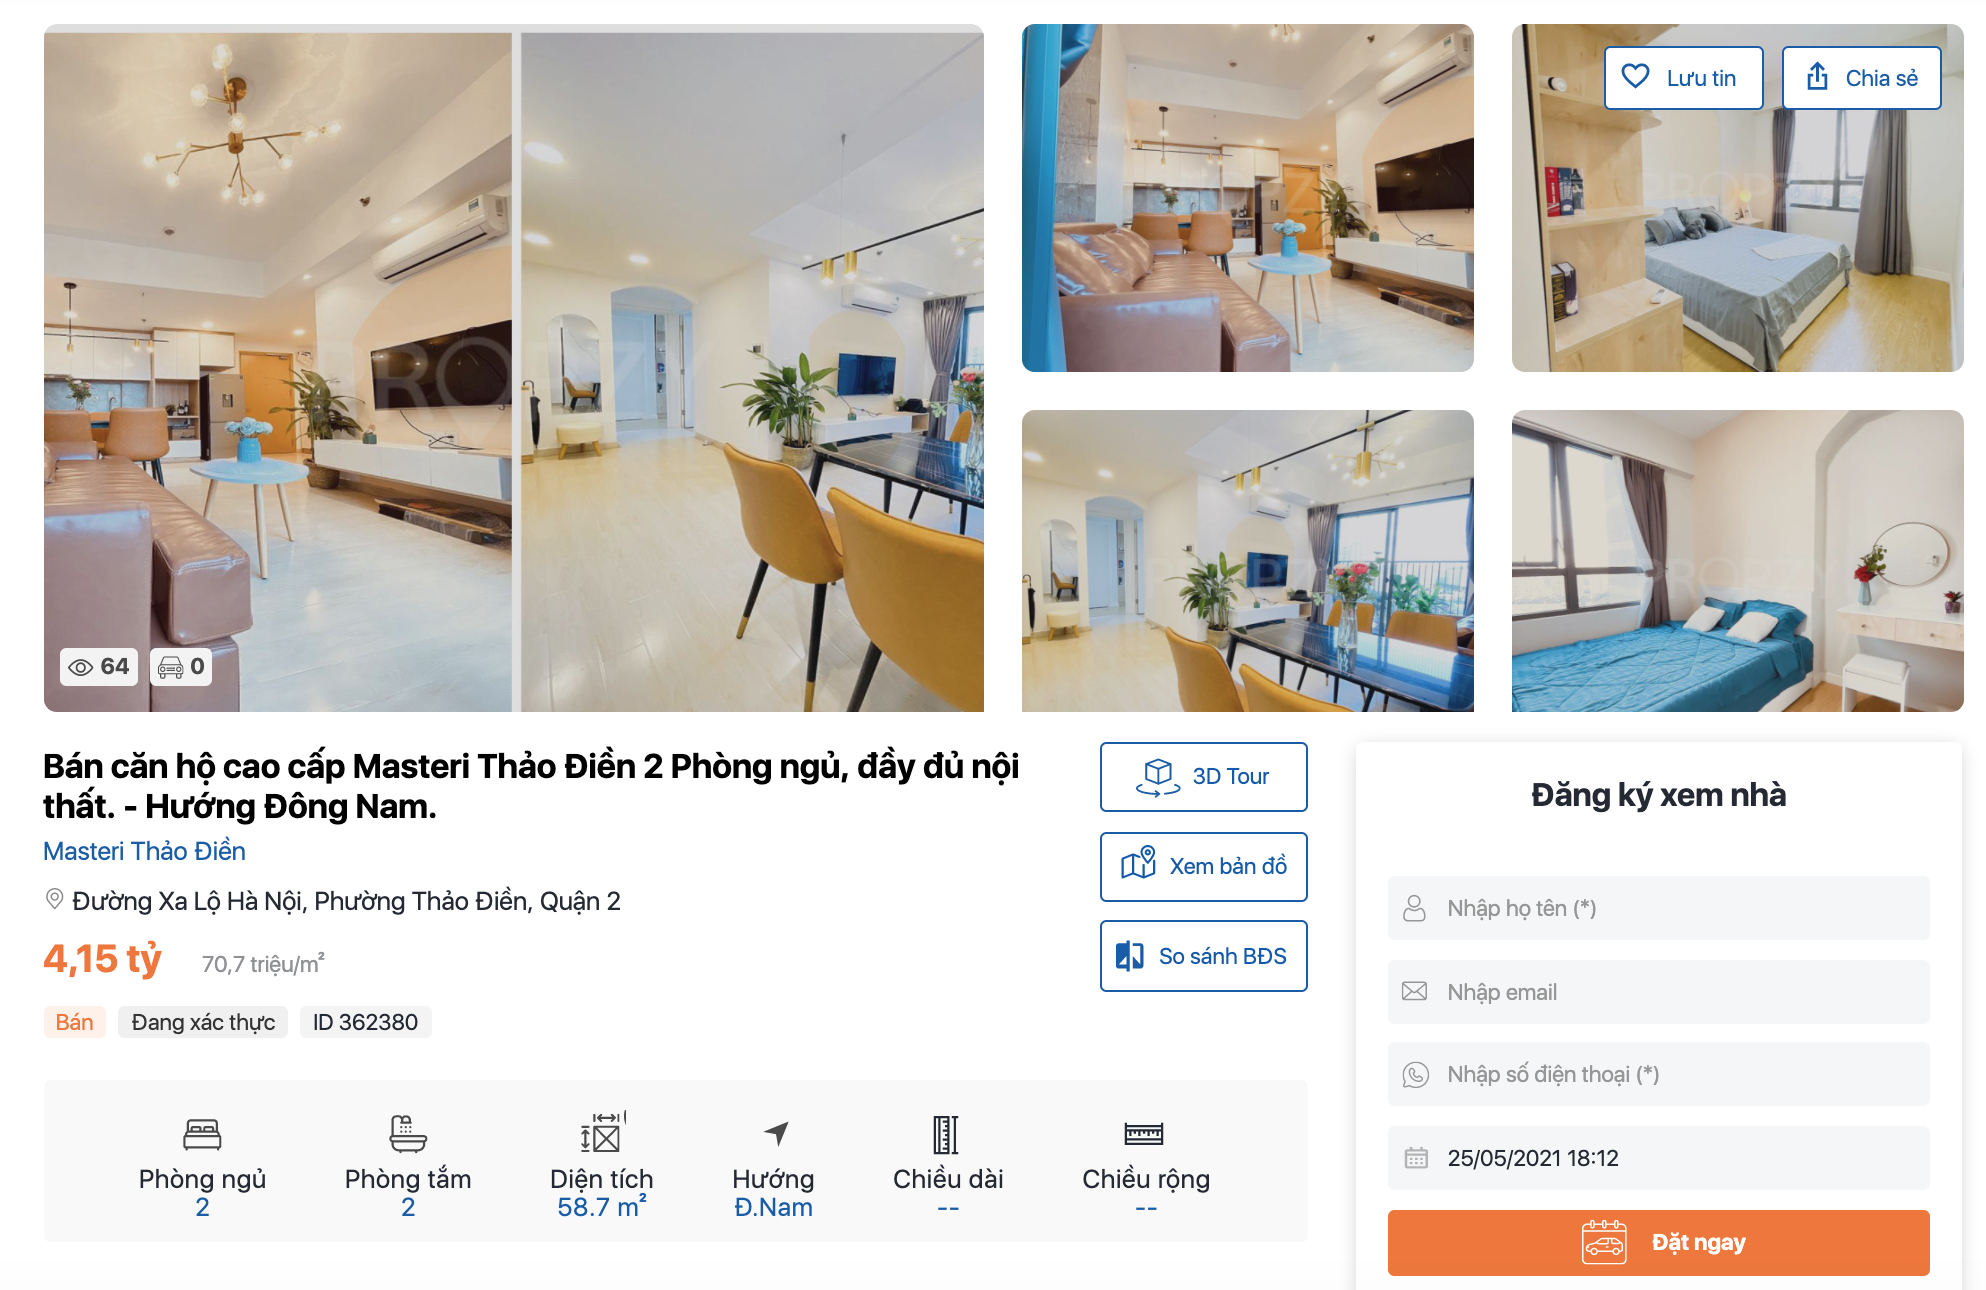This screenshot has width=1986, height=1290.
Task: Click the Đặt ngay booking button
Action: coord(1658,1242)
